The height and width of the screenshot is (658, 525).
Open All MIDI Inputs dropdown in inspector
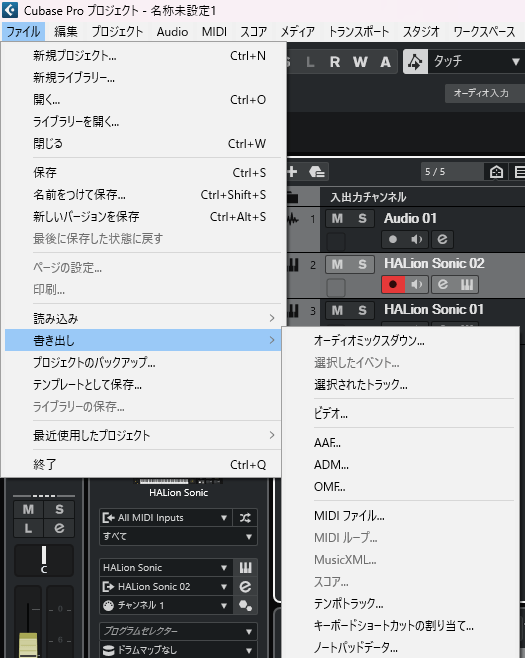[x=166, y=518]
